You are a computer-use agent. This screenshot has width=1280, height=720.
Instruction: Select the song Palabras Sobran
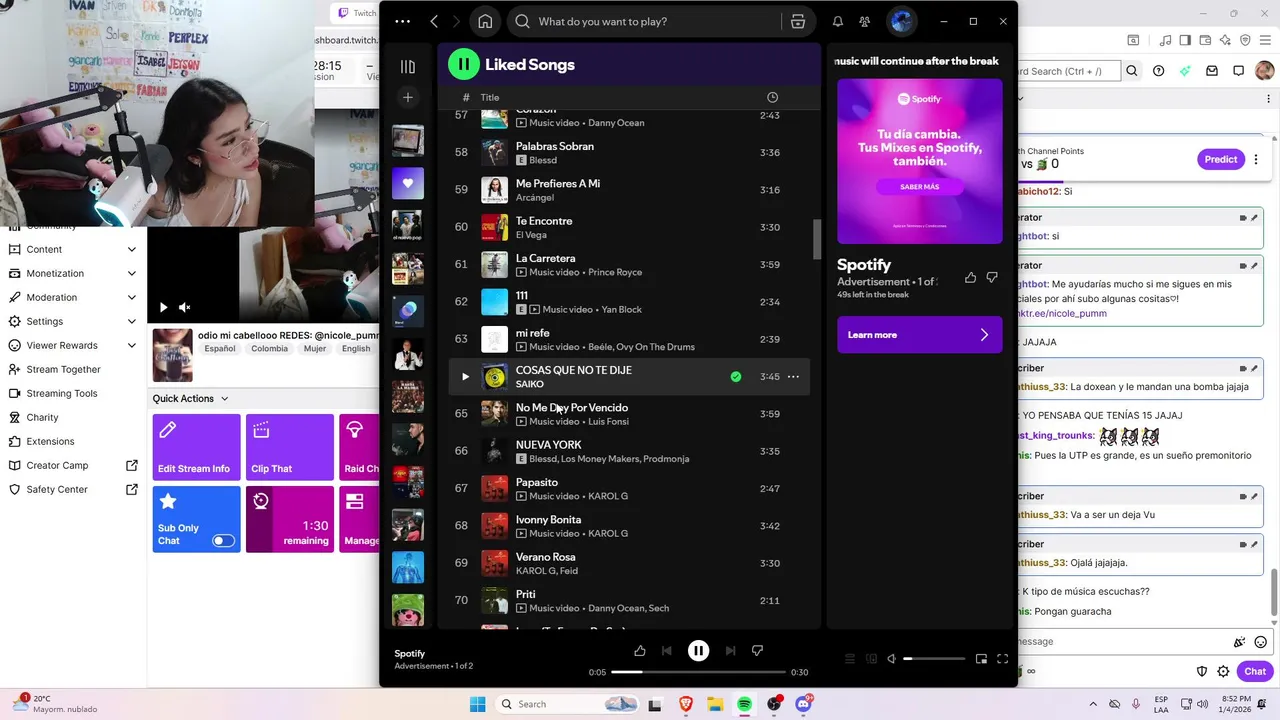coord(555,146)
